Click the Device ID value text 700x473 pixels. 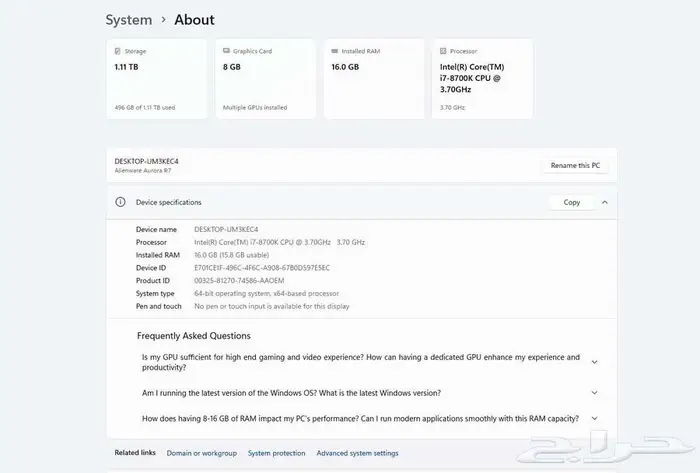(x=262, y=268)
